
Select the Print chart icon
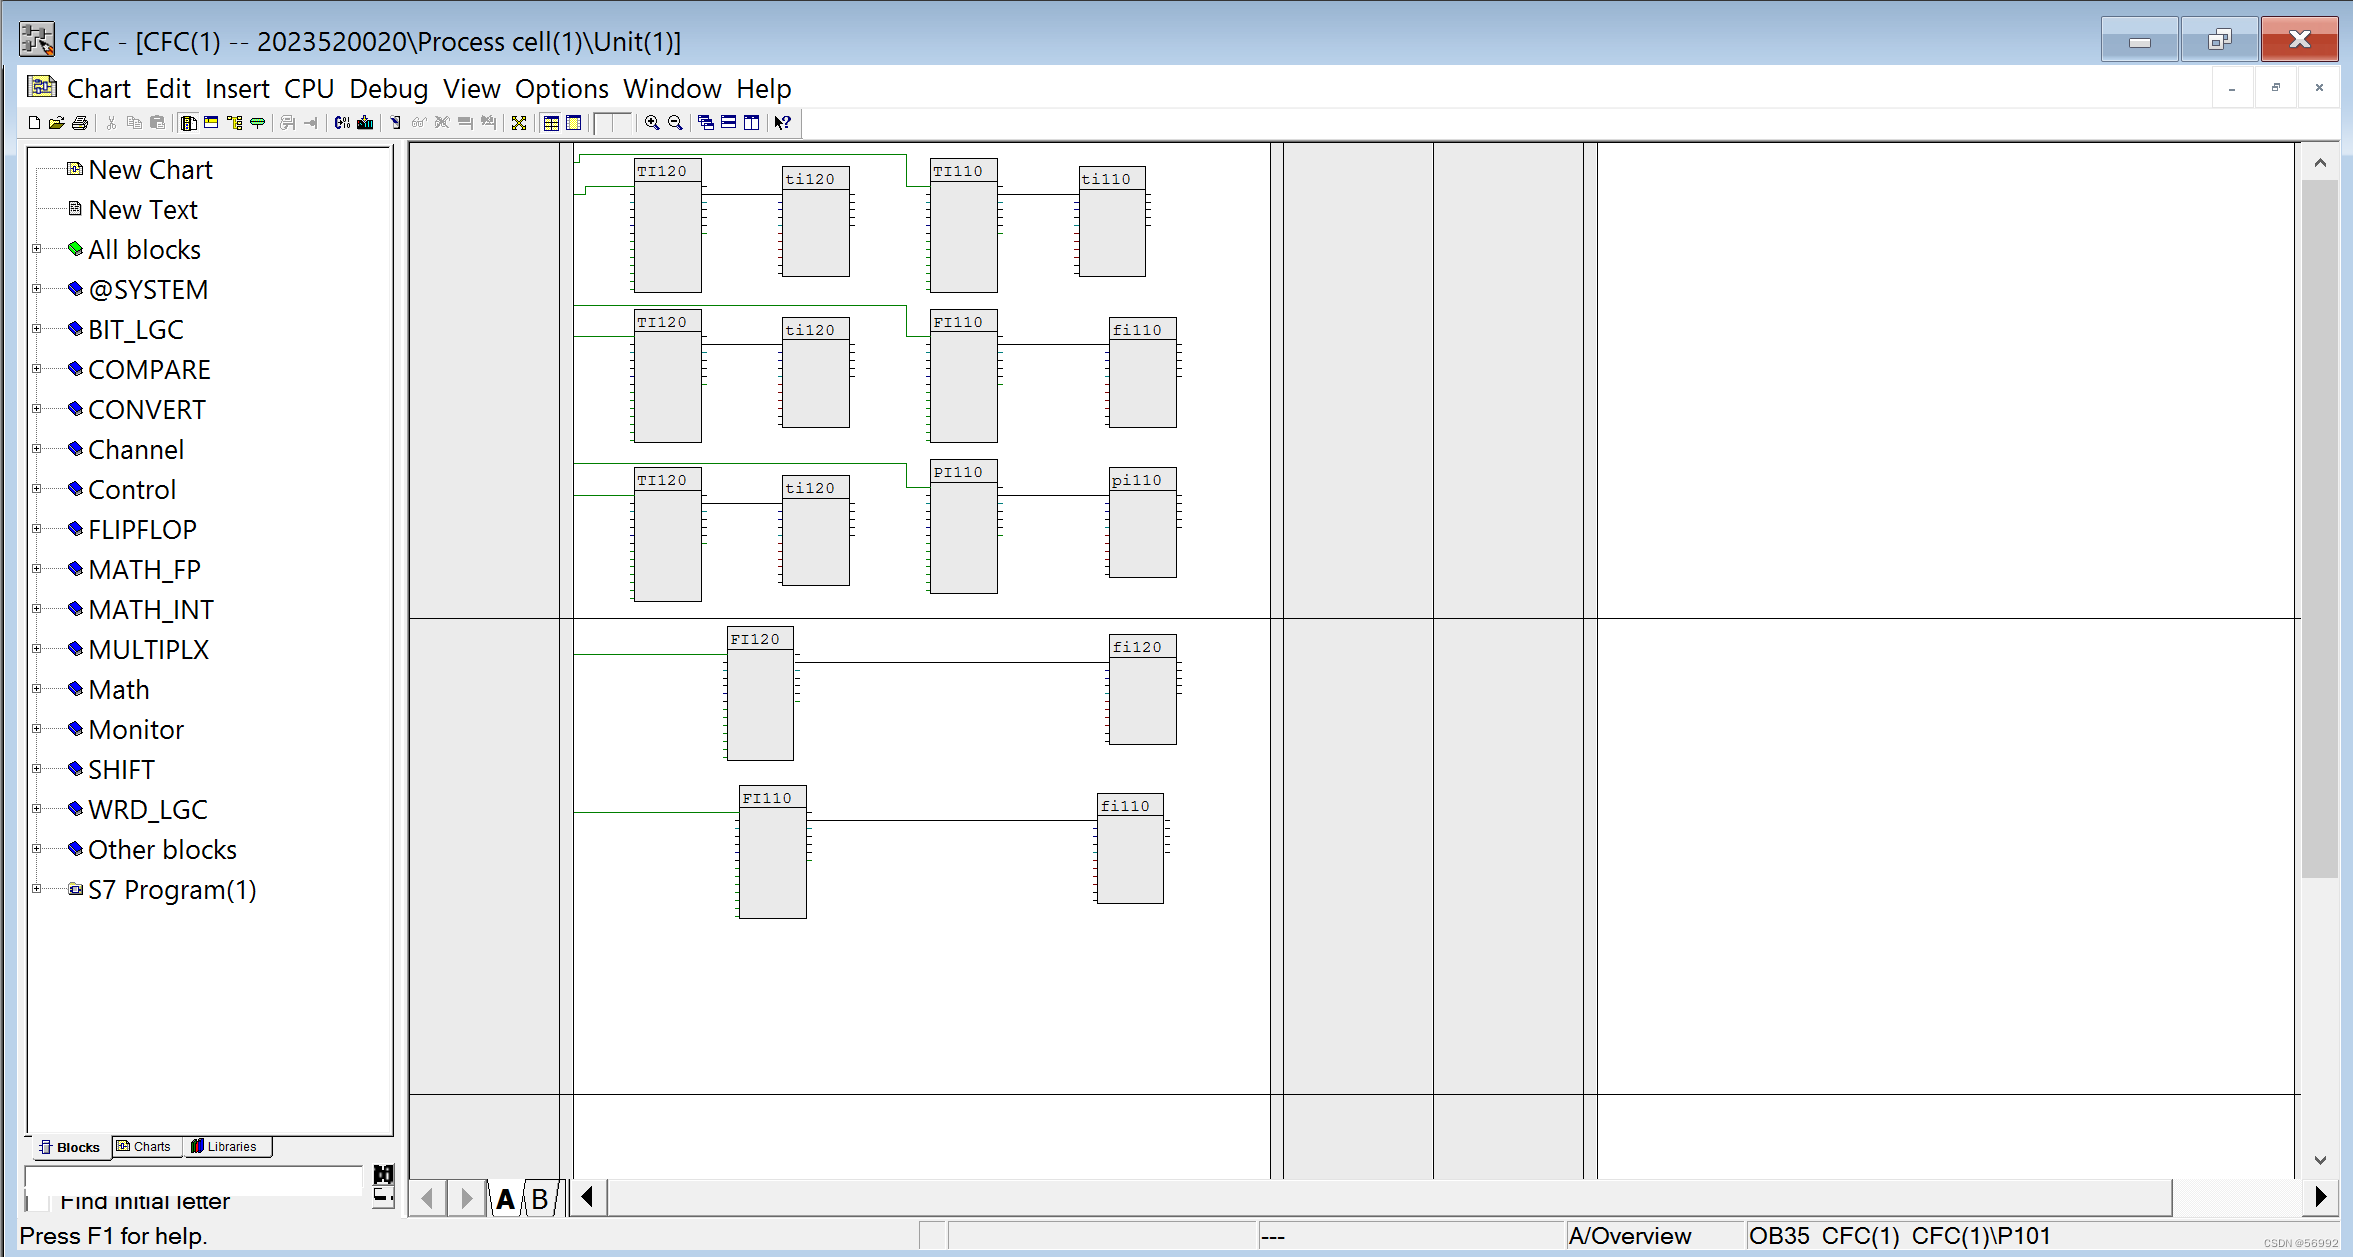click(80, 122)
